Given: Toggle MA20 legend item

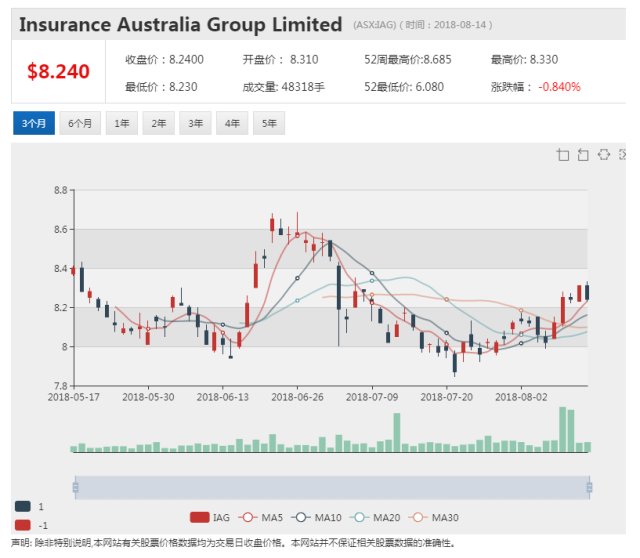Looking at the screenshot, I should [374, 517].
